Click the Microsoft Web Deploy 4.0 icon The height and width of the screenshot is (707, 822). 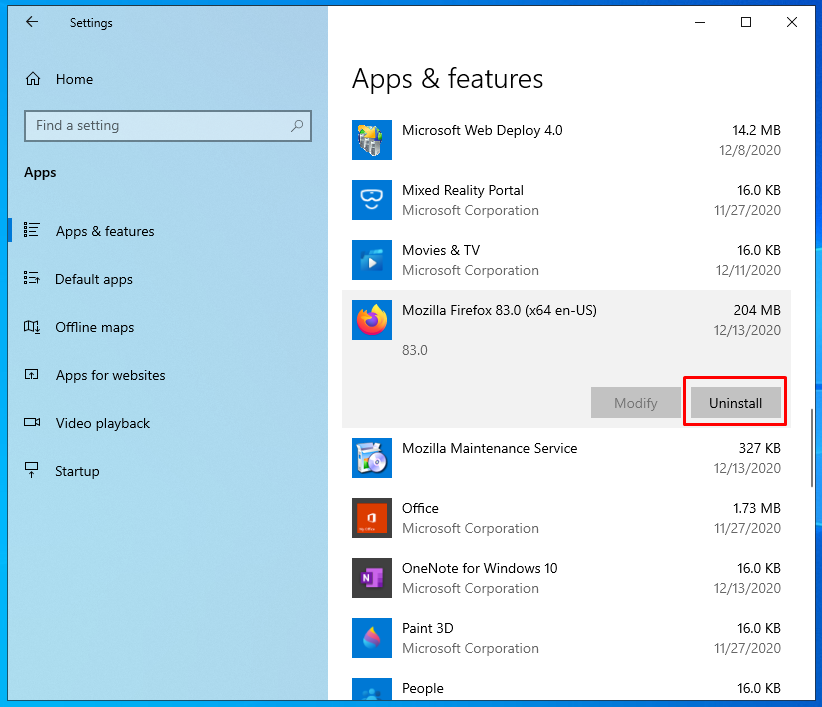click(372, 140)
